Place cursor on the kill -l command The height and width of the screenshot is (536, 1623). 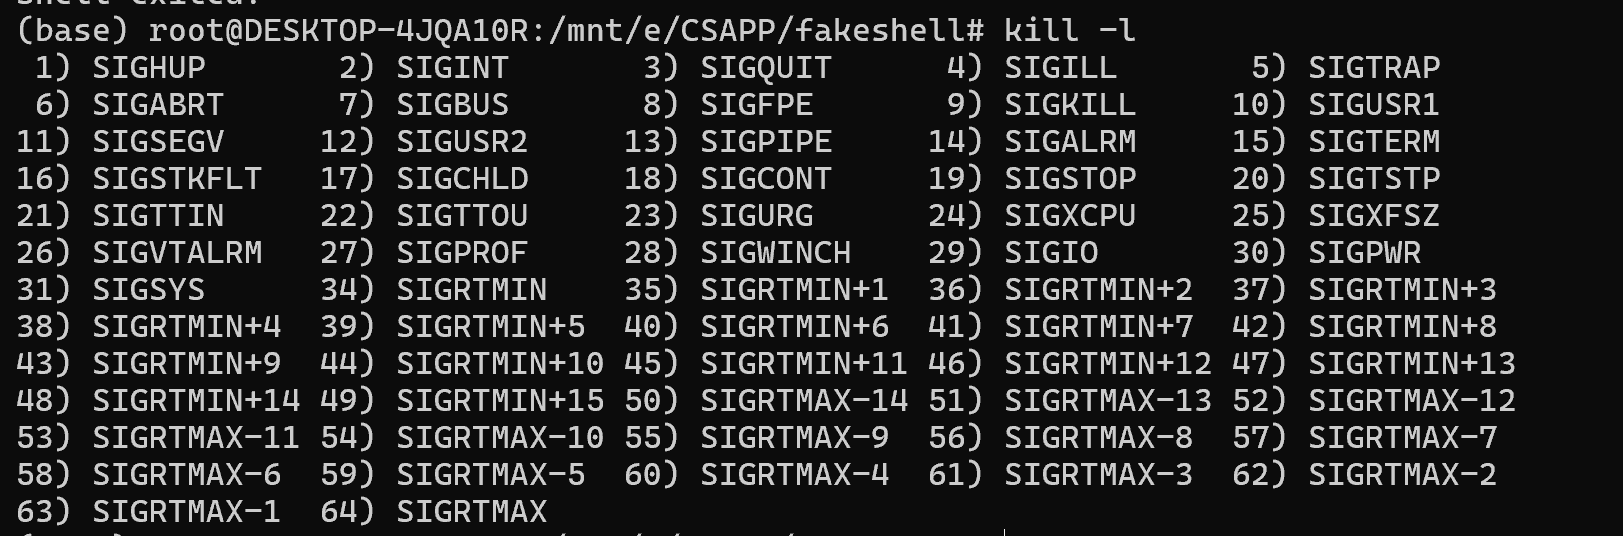click(1069, 30)
